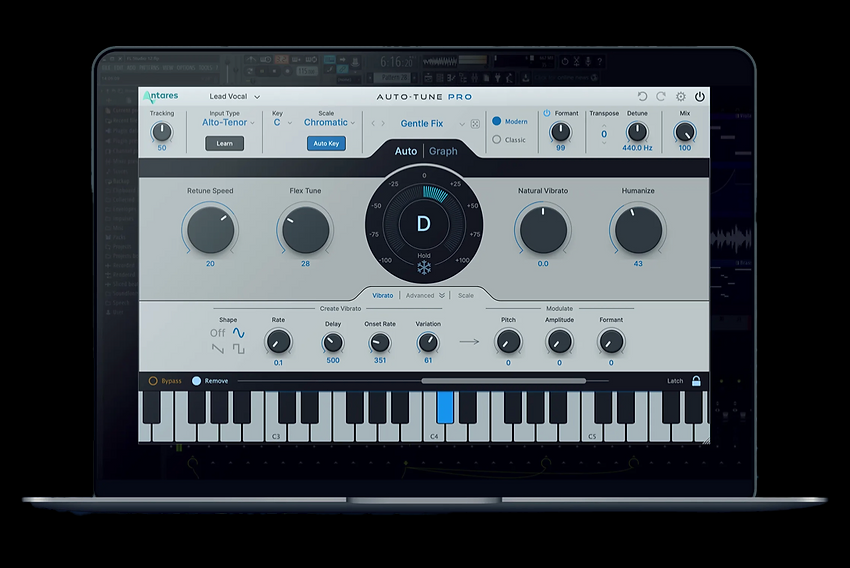Open the Scale Chromatic dropdown
Image resolution: width=850 pixels, height=568 pixels.
pos(329,122)
